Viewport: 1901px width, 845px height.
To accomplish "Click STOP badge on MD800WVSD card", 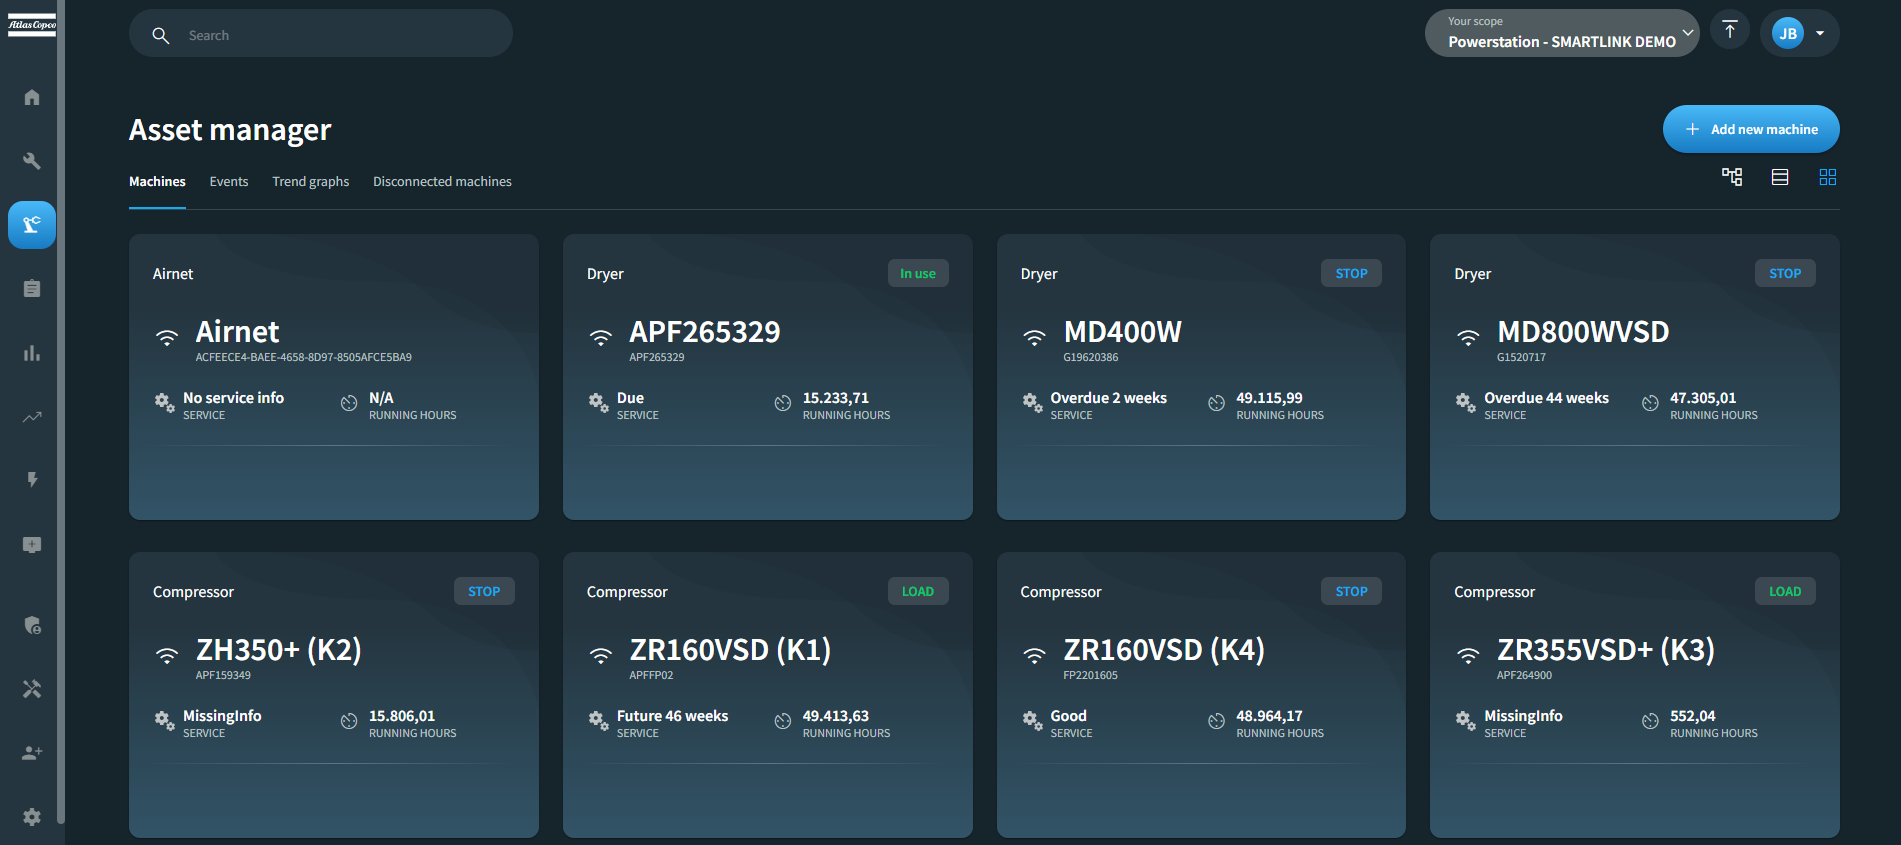I will (x=1785, y=273).
